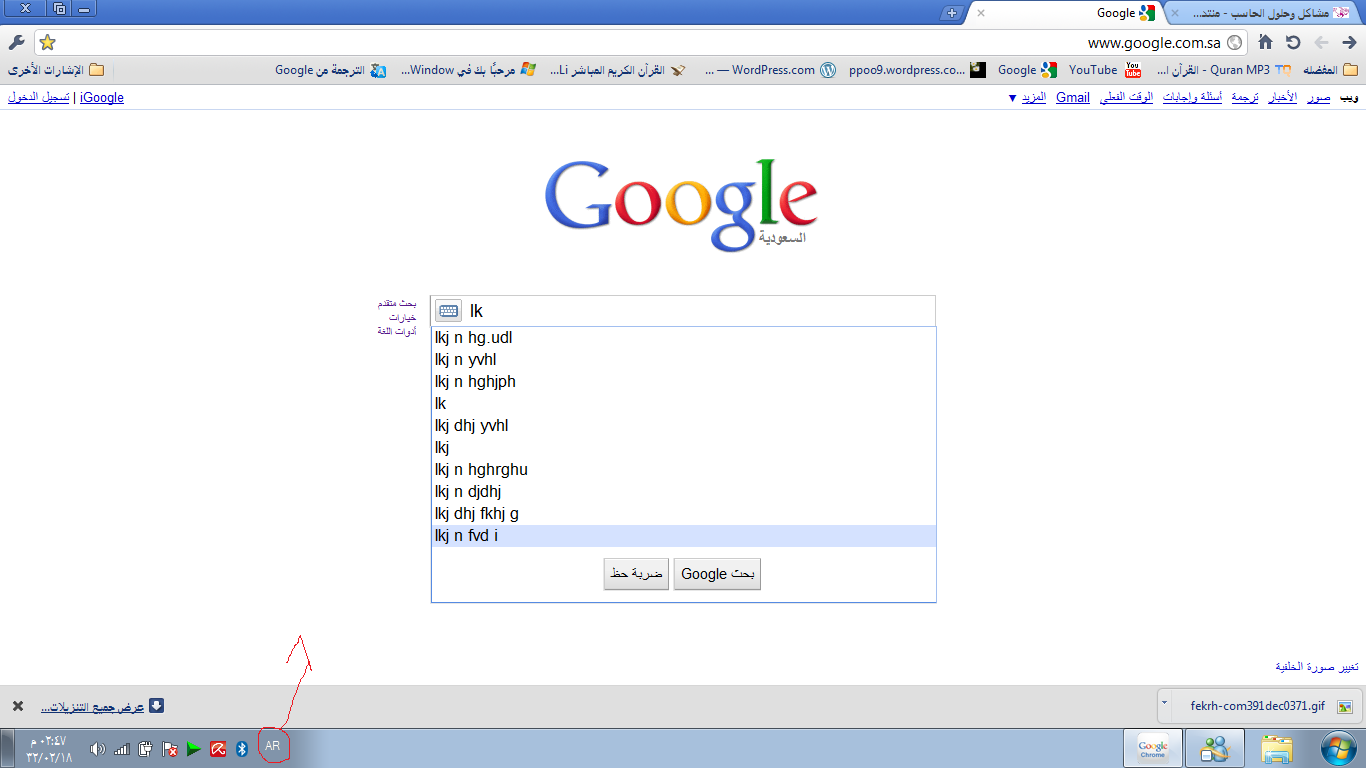Image resolution: width=1366 pixels, height=768 pixels.
Task: Close the downloads bar
Action: pyautogui.click(x=17, y=706)
